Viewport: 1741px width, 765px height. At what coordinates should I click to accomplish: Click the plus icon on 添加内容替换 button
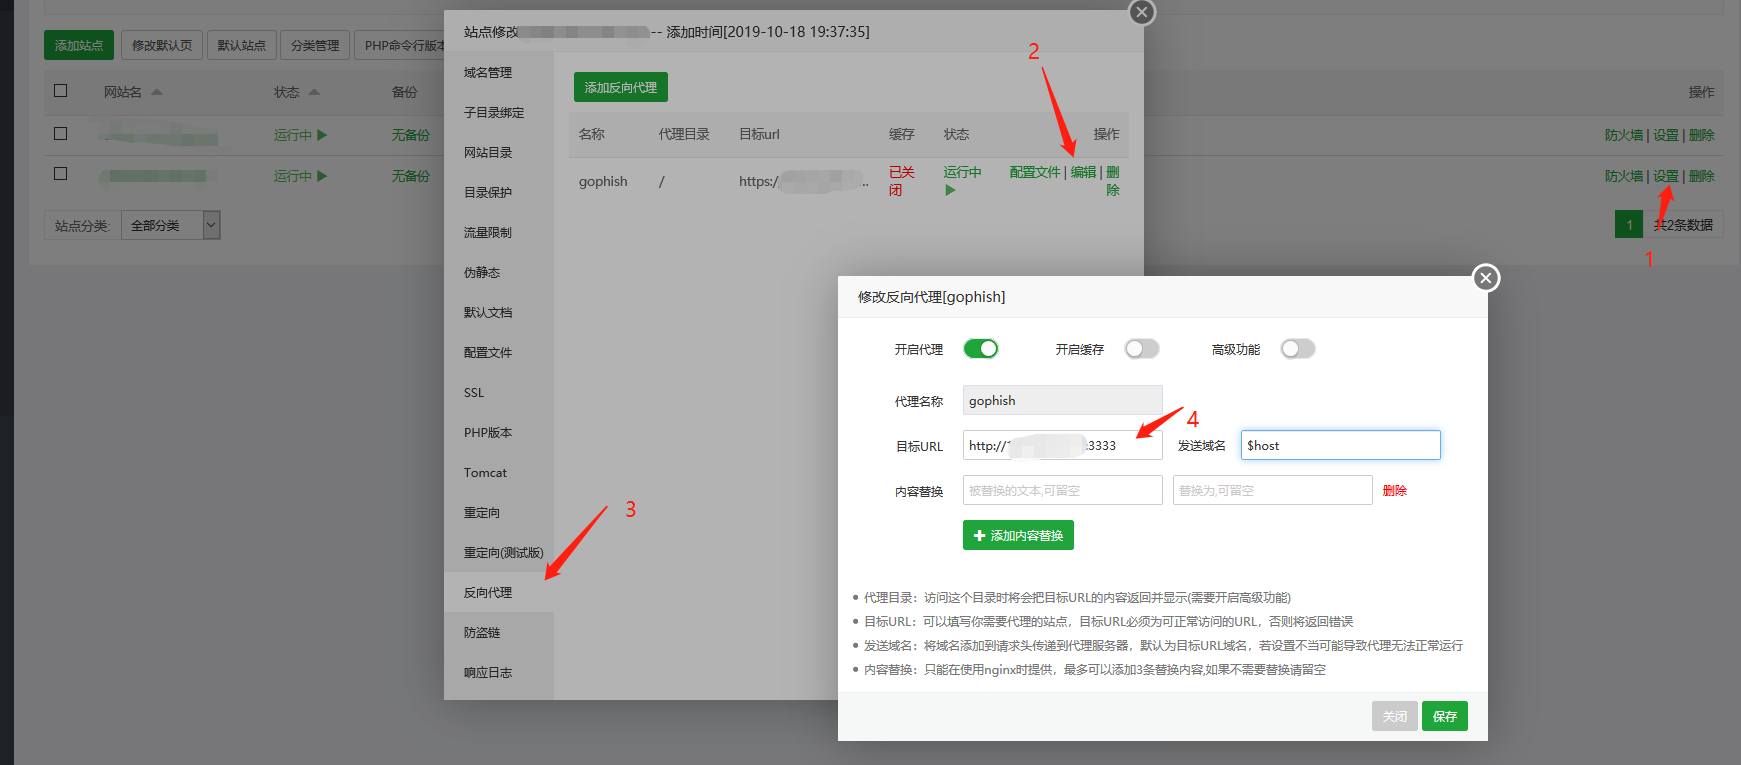click(x=980, y=536)
